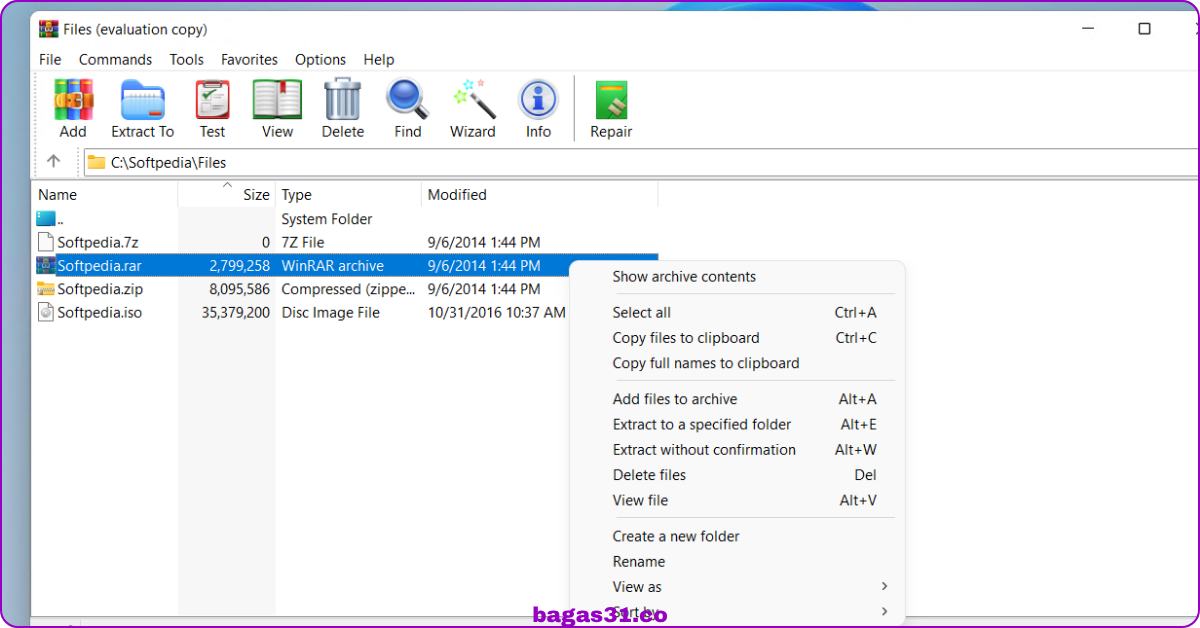Select the Softpedia.7z file name
Viewport: 1200px width, 628px height.
(100, 242)
